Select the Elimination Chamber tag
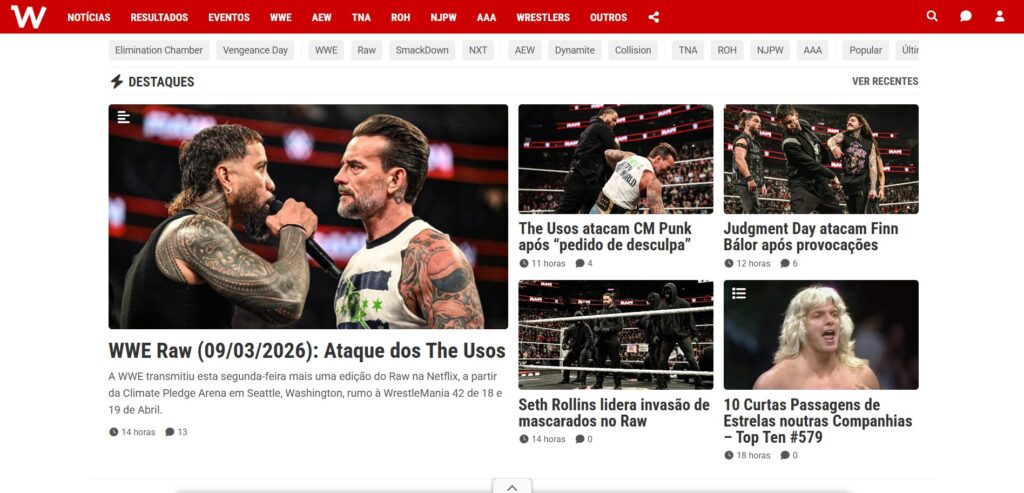Screen dimensions: 1024x493 pos(159,50)
